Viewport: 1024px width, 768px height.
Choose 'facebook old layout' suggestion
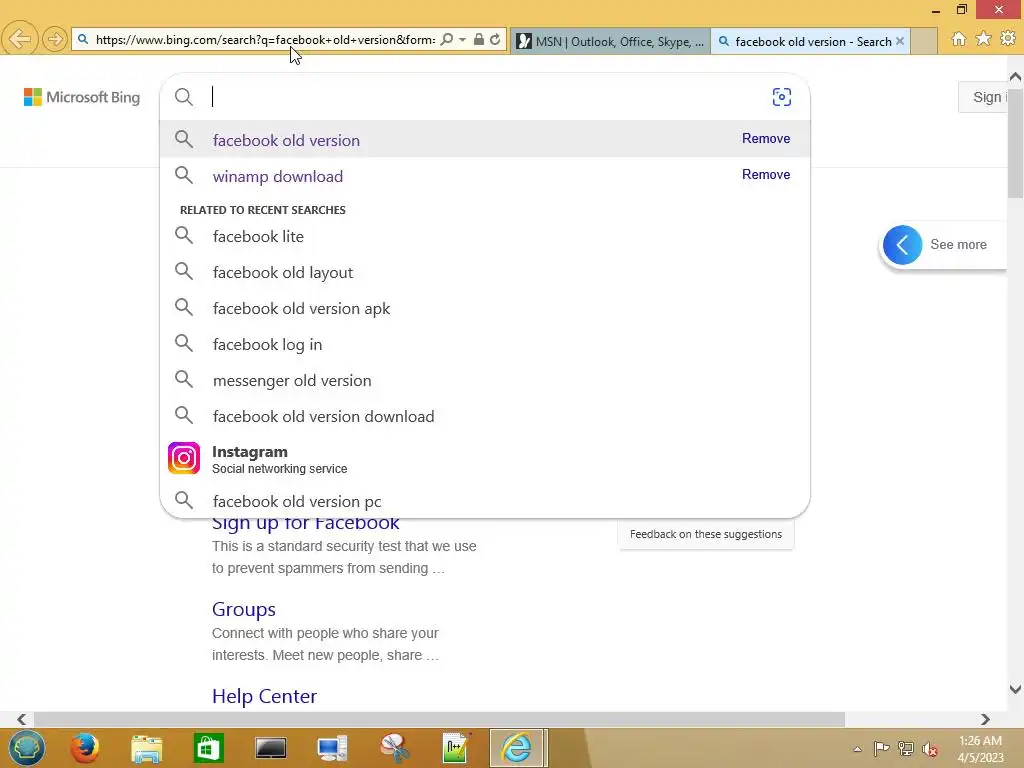(x=485, y=272)
